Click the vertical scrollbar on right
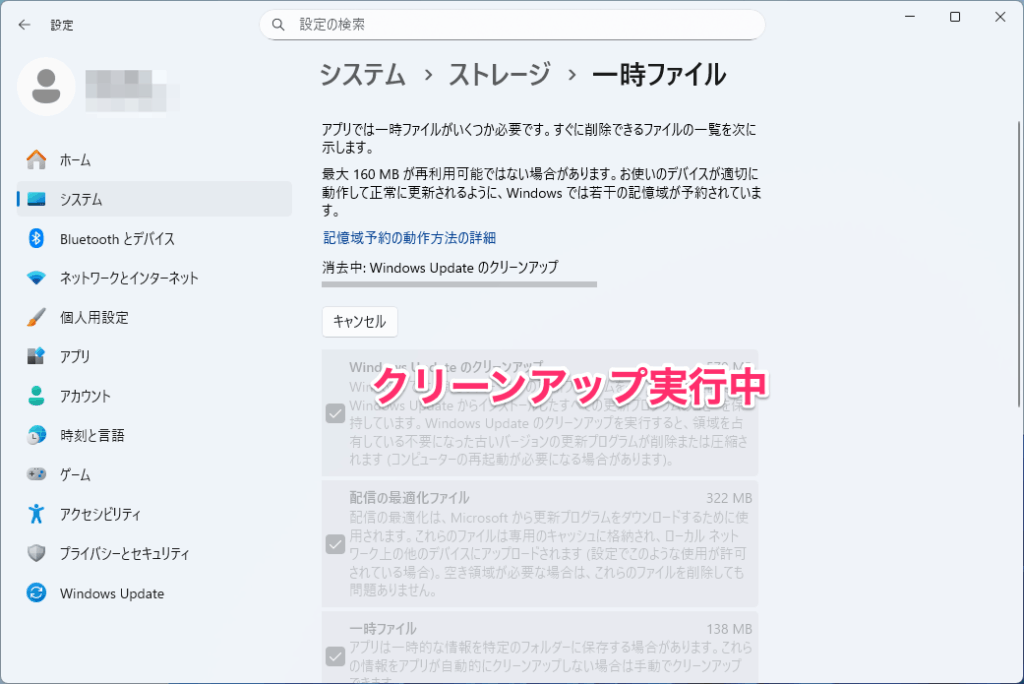 tap(1019, 265)
